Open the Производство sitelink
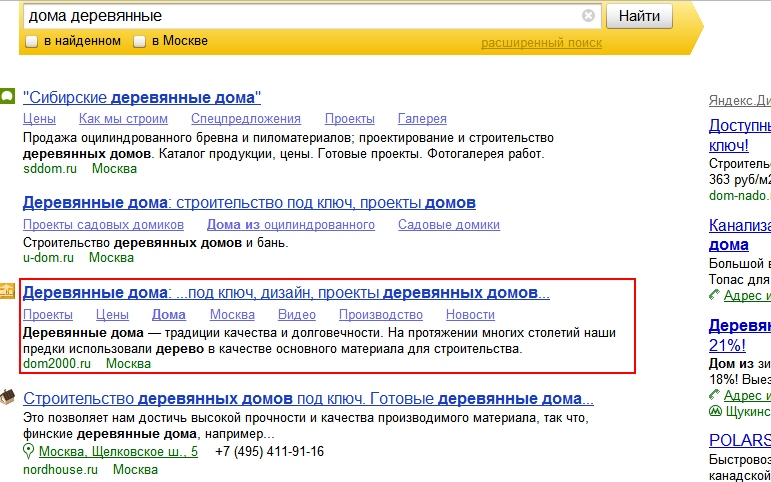The image size is (771, 482). point(381,315)
